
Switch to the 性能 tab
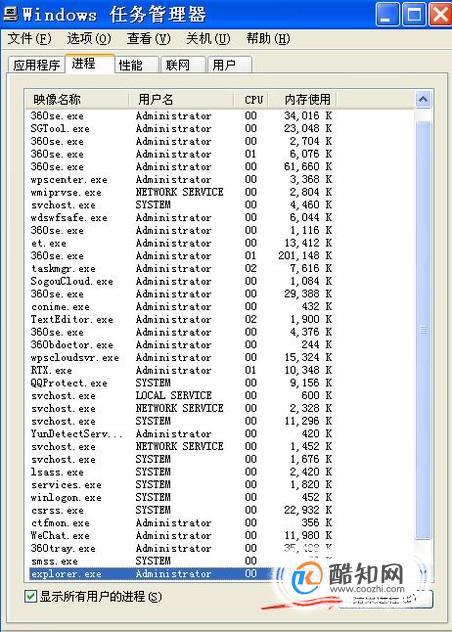tap(135, 64)
